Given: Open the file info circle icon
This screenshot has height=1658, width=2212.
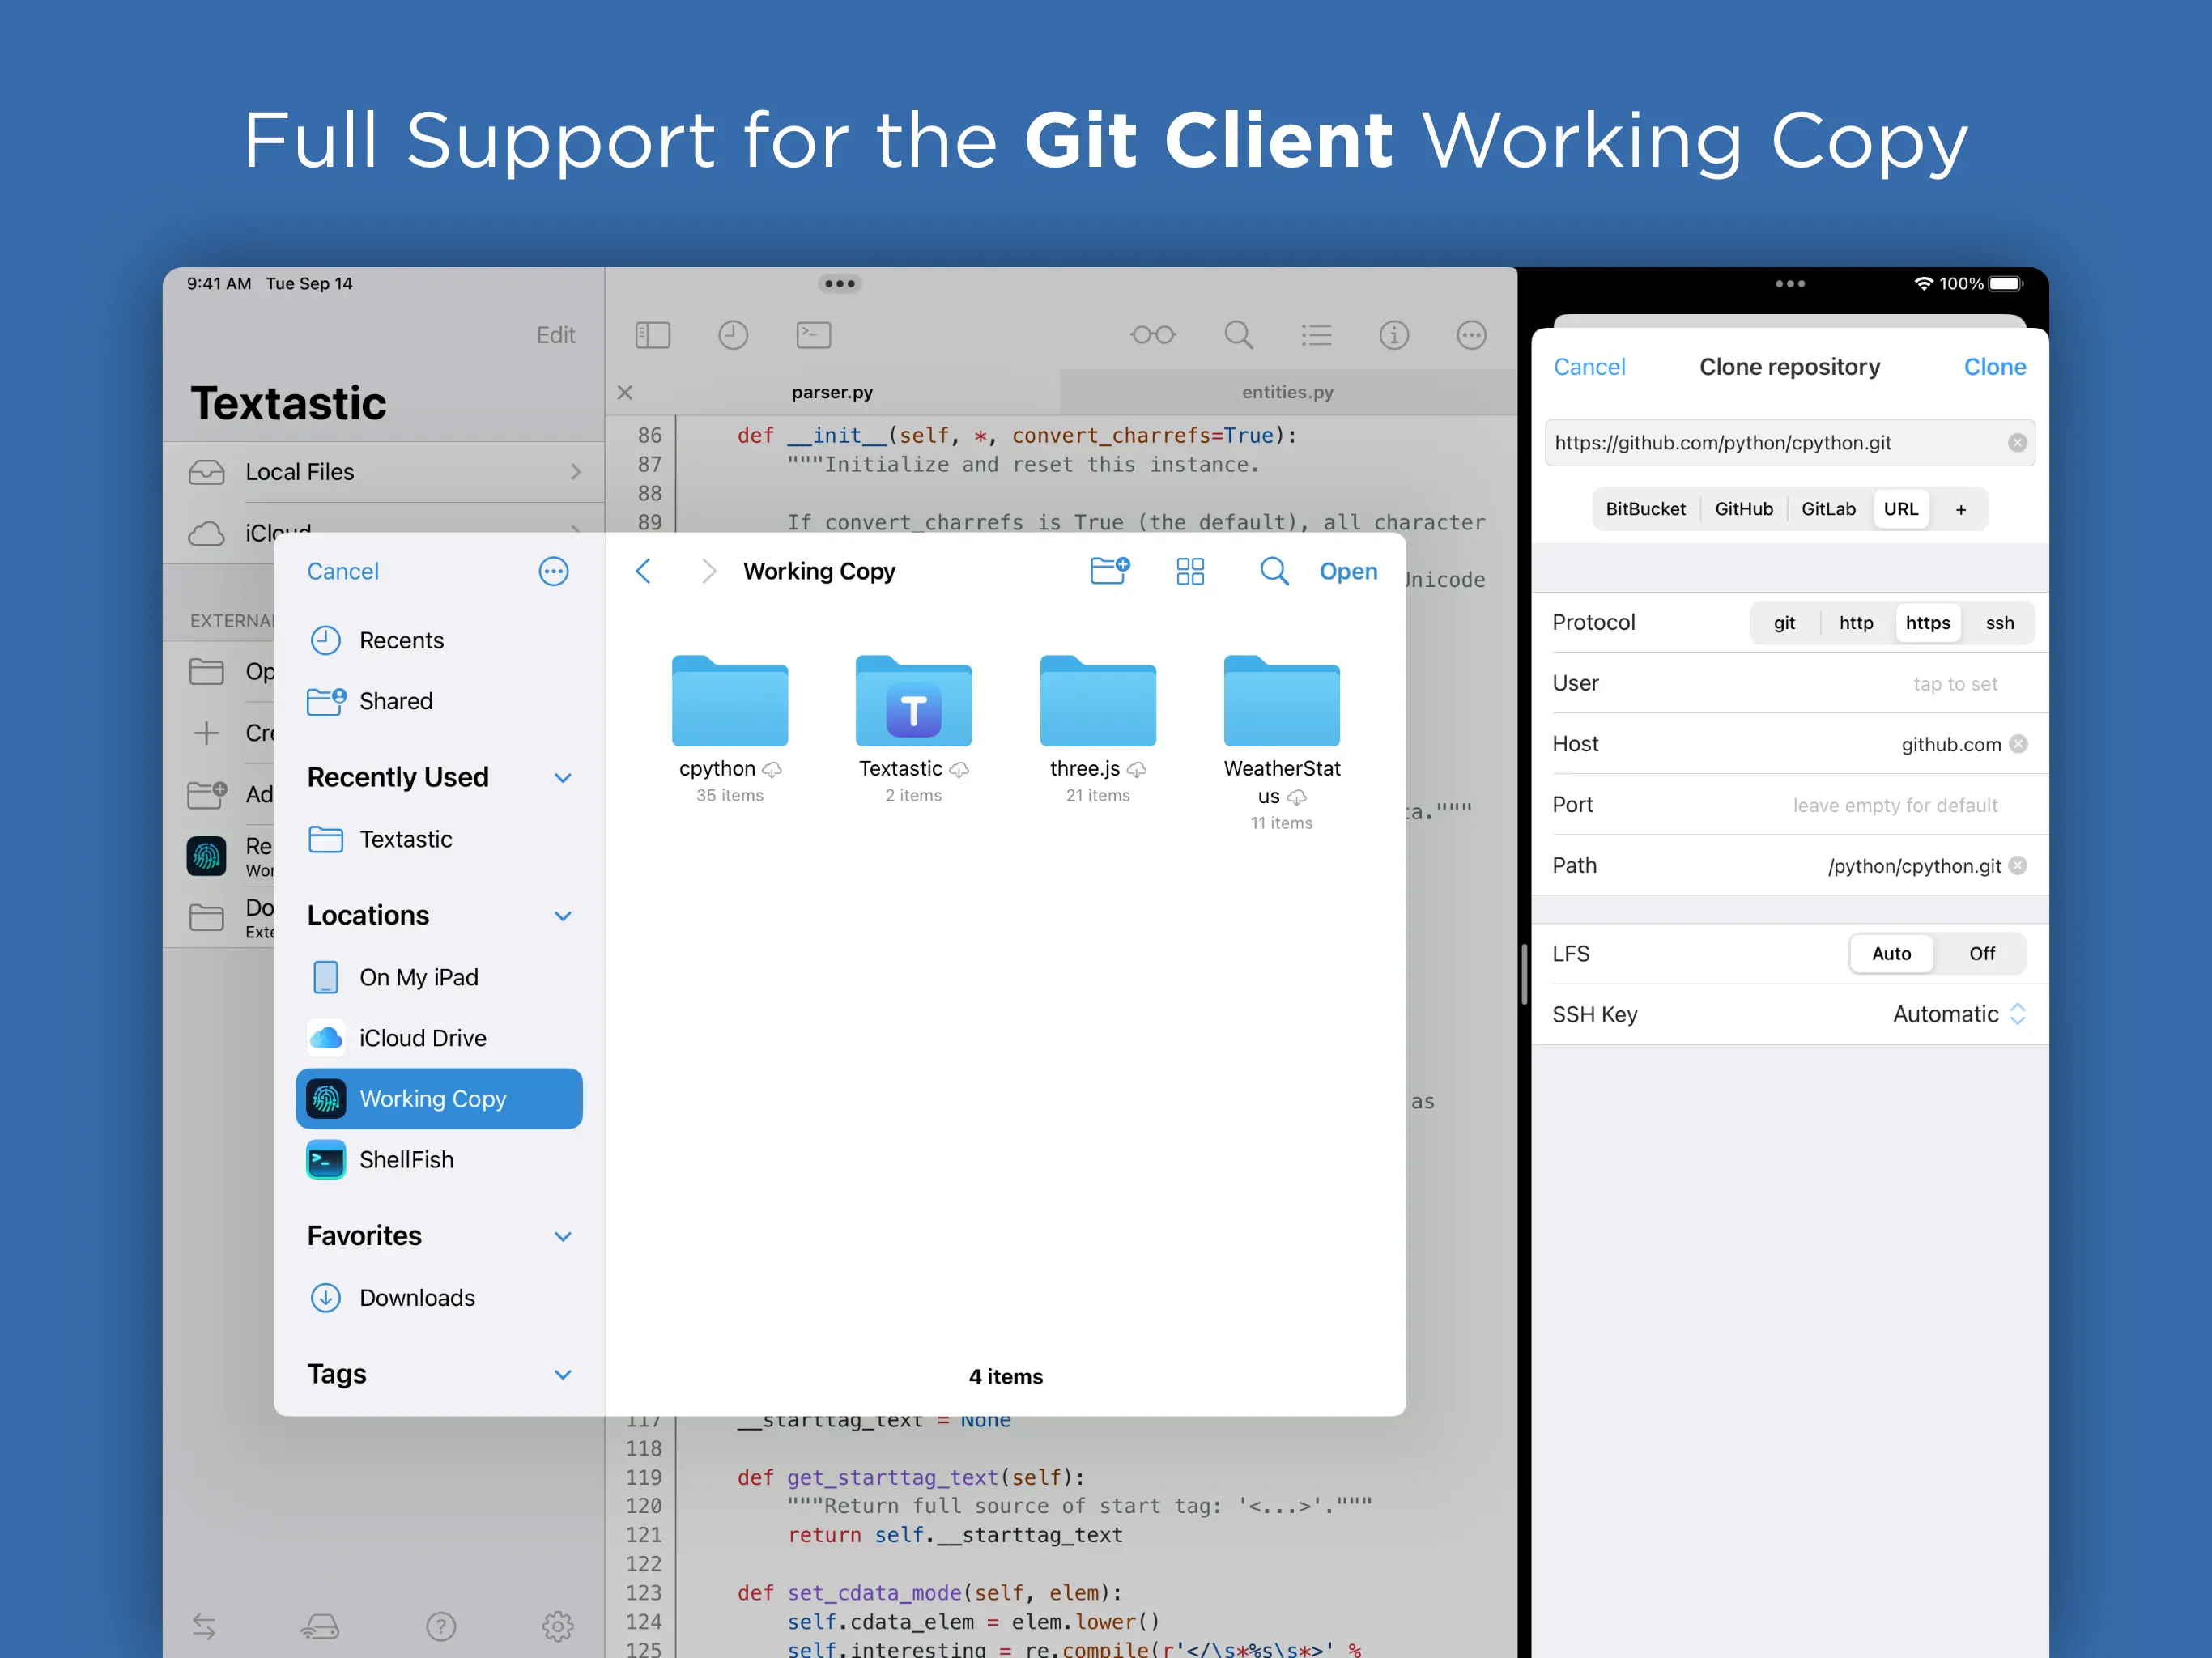Looking at the screenshot, I should point(1393,335).
